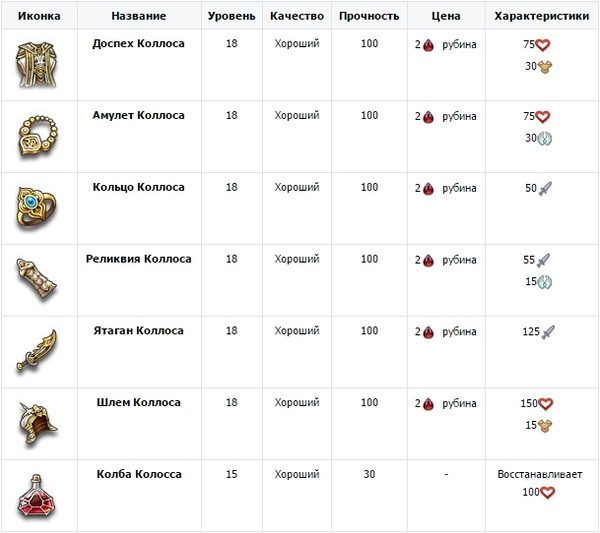Click the armor stat icon beside 30 in Доспех row
The width and height of the screenshot is (600, 533).
(x=545, y=67)
